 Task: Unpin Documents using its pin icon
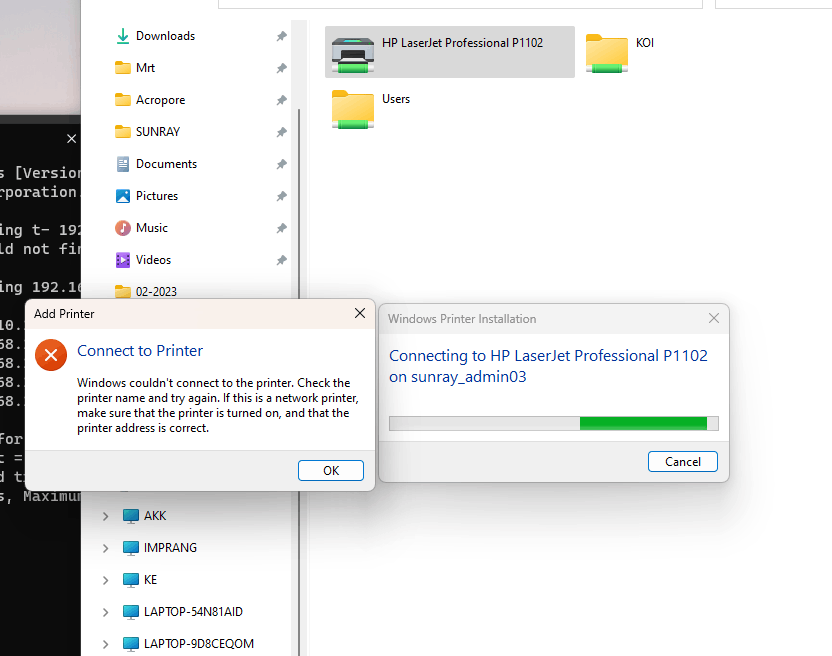pyautogui.click(x=281, y=164)
